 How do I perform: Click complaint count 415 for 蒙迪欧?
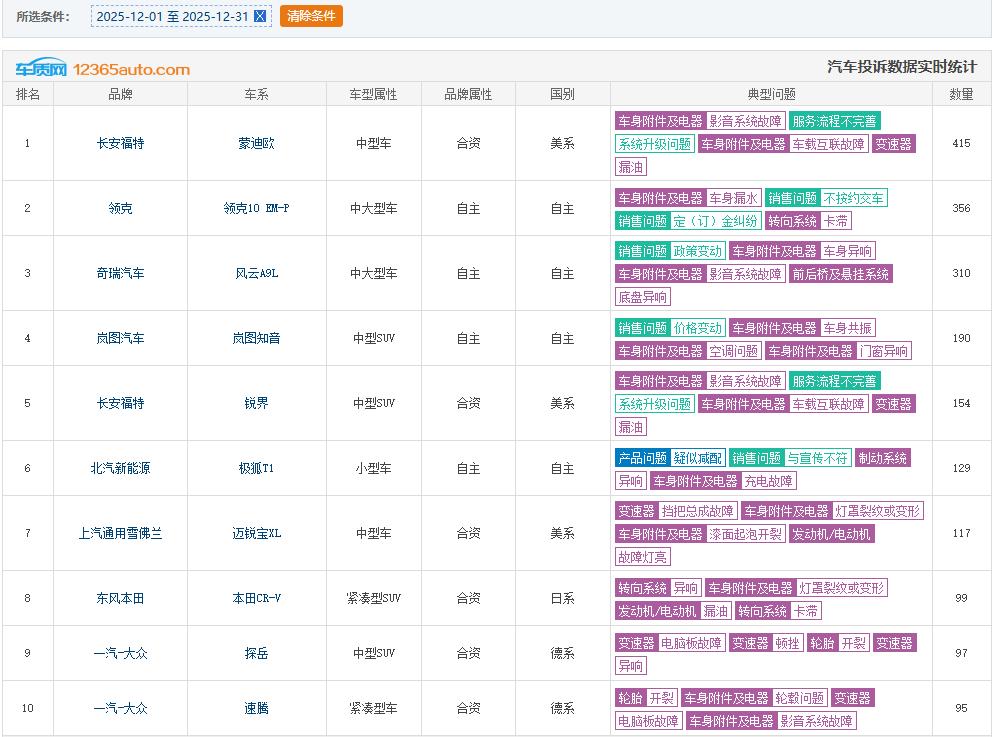(x=961, y=144)
